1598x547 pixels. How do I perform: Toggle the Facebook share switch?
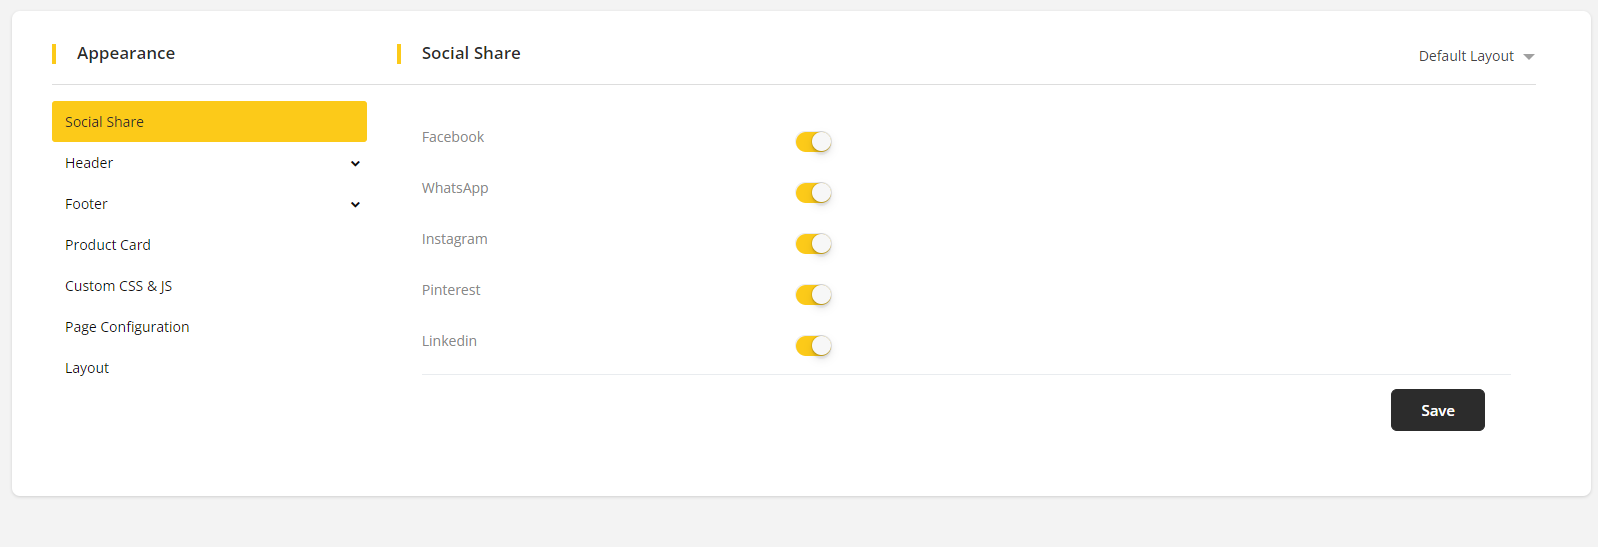coord(813,142)
